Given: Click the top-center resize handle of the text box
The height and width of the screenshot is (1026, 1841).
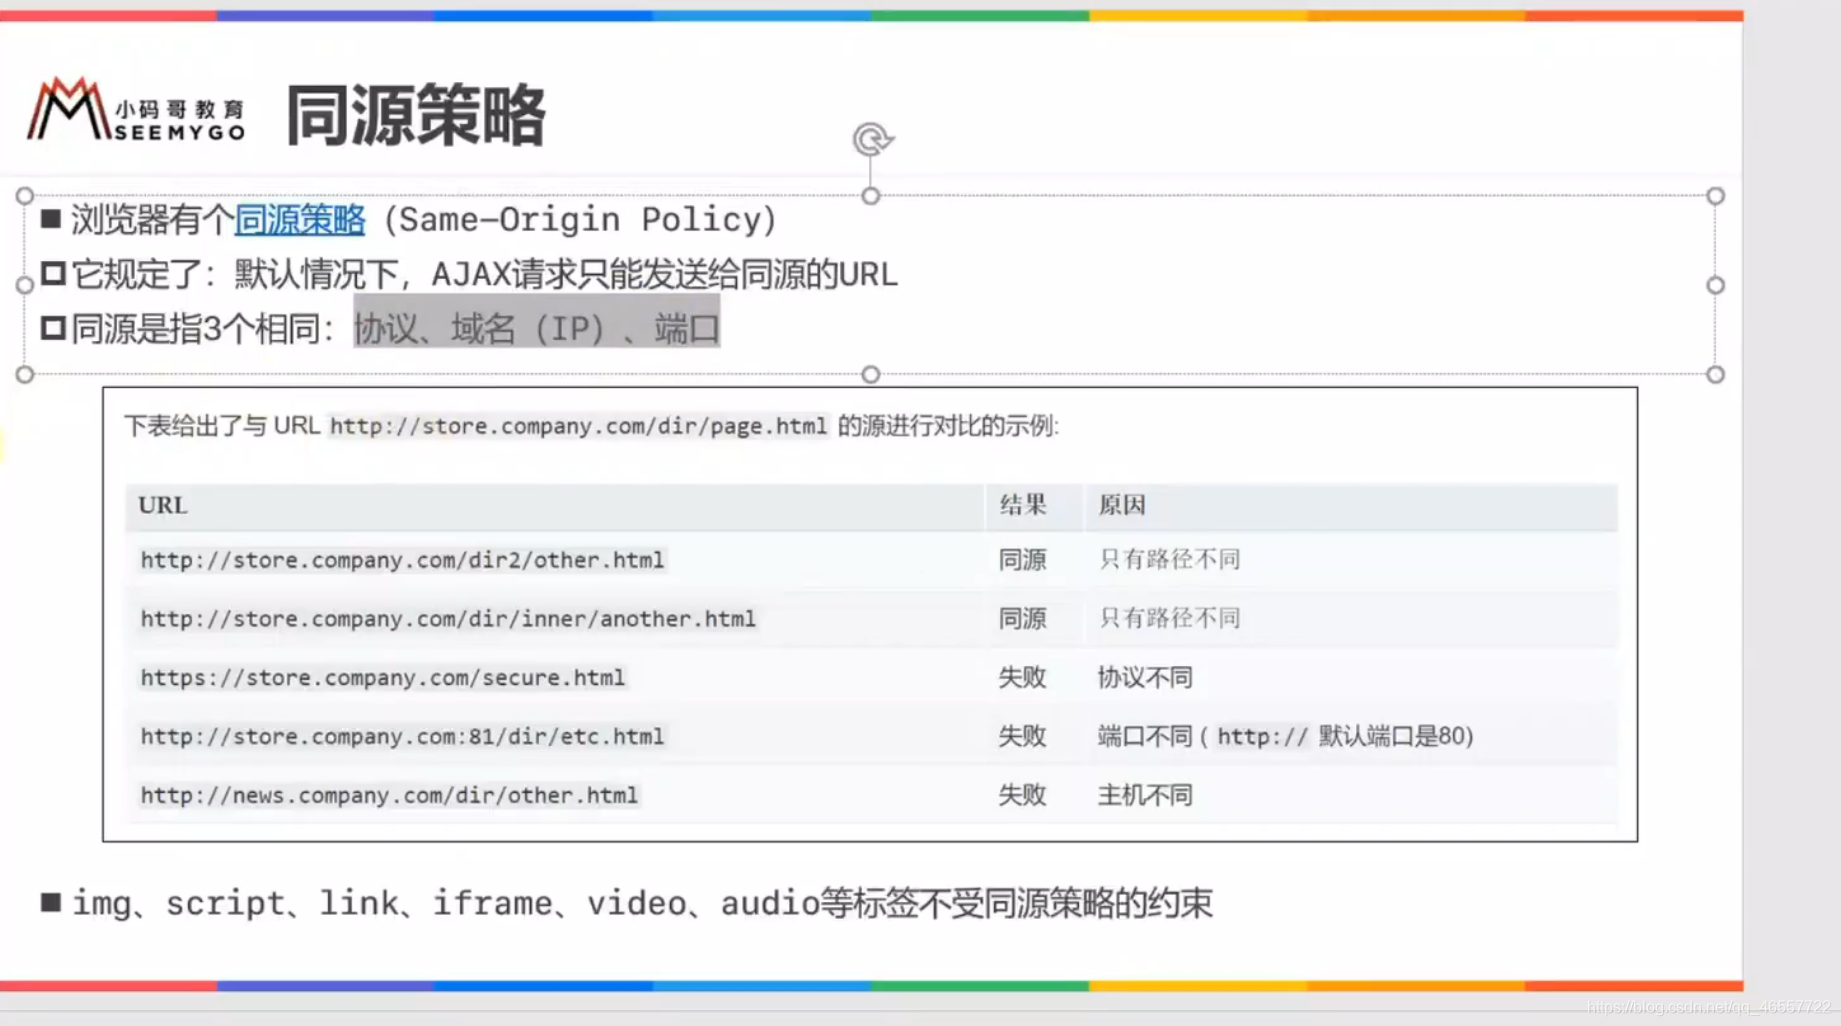Looking at the screenshot, I should click(x=871, y=196).
